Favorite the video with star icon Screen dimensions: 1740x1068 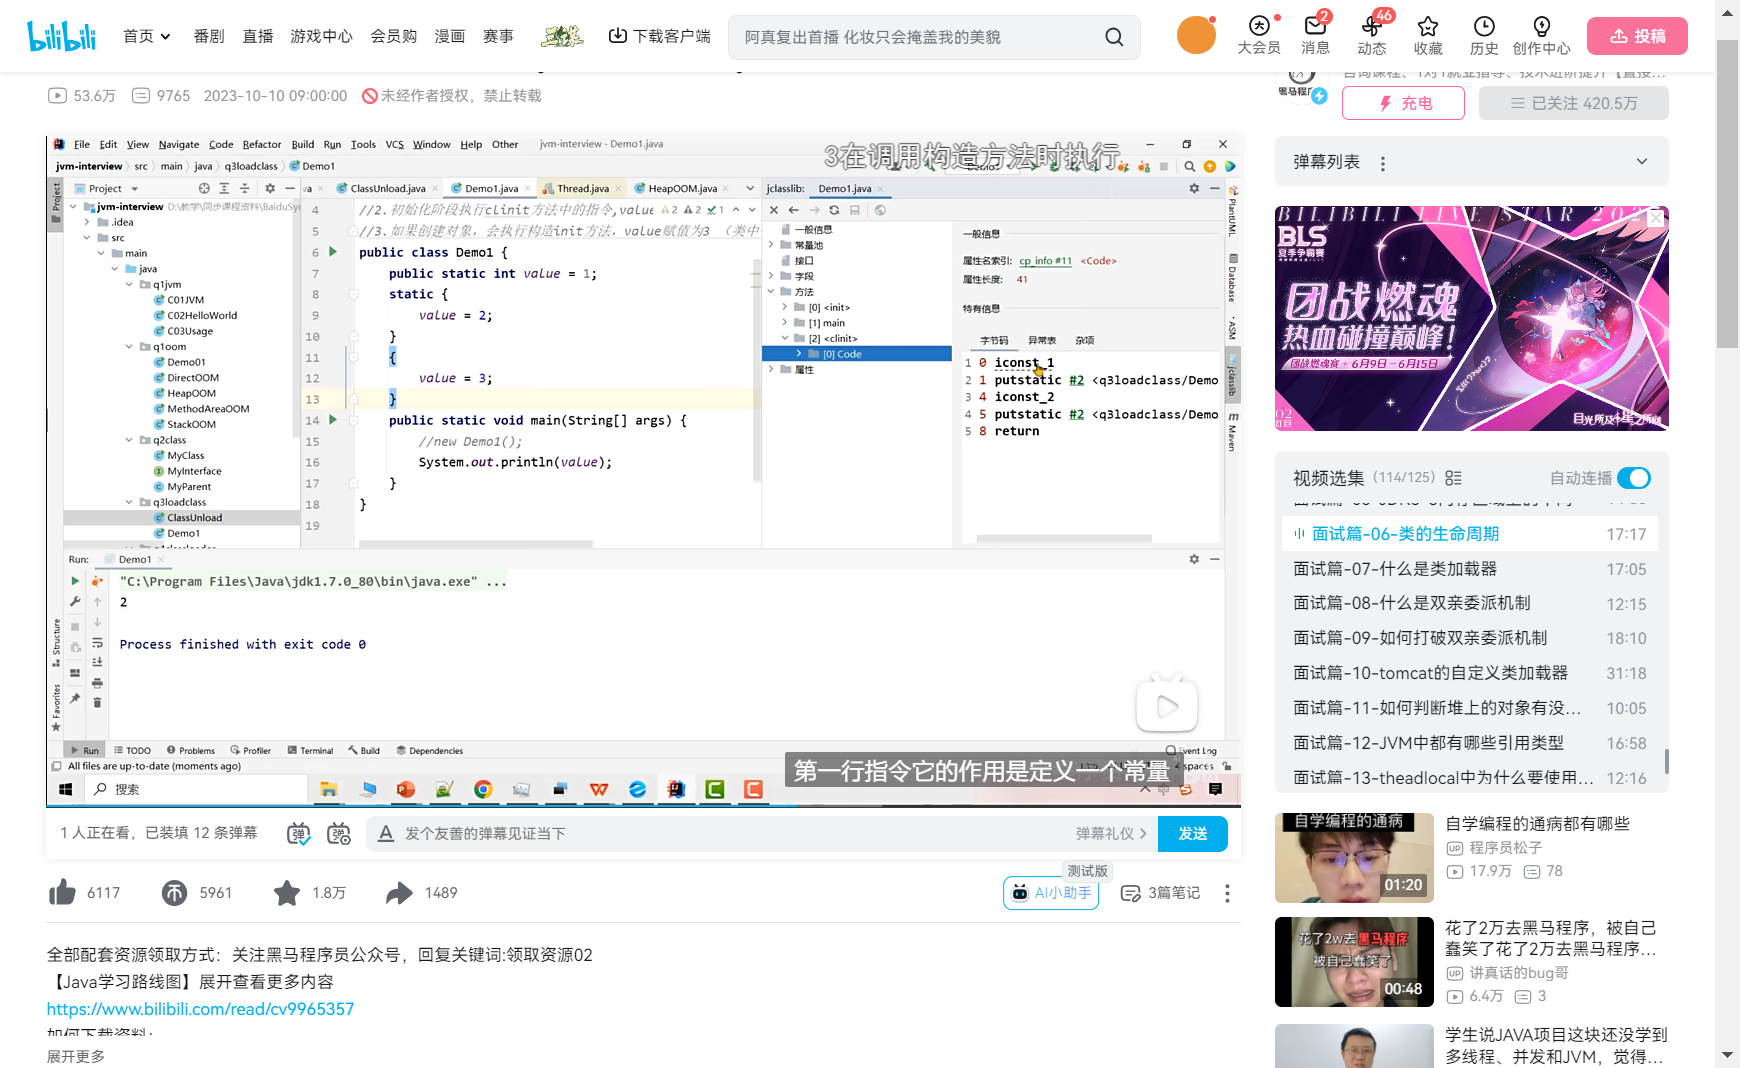point(287,892)
